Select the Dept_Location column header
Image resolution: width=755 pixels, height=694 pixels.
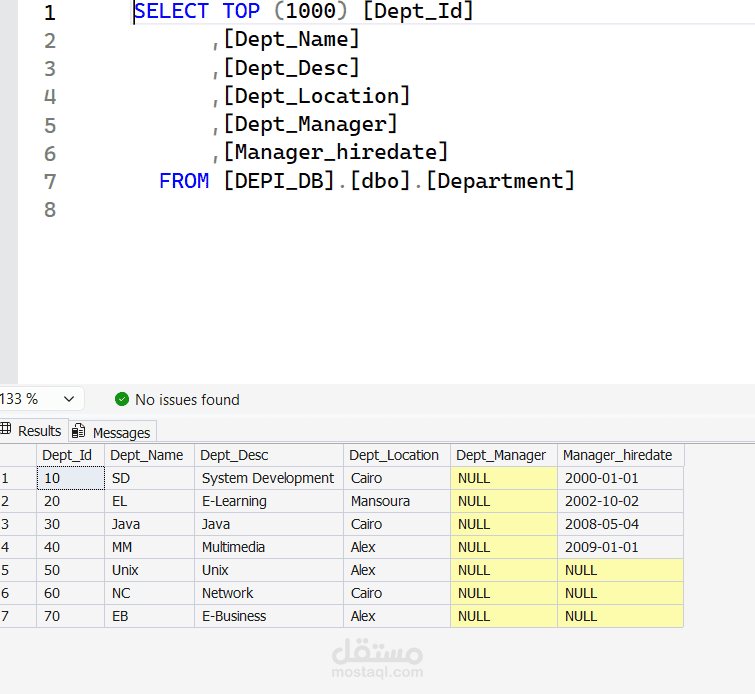pyautogui.click(x=394, y=455)
